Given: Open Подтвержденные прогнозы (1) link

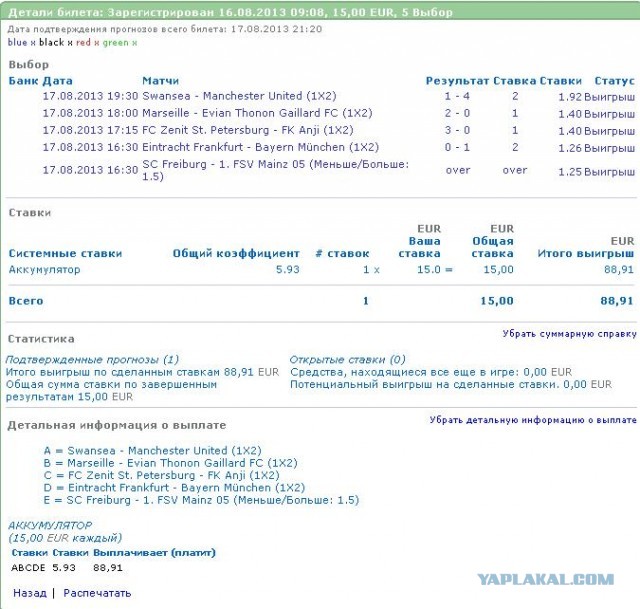Looking at the screenshot, I should pos(92,359).
